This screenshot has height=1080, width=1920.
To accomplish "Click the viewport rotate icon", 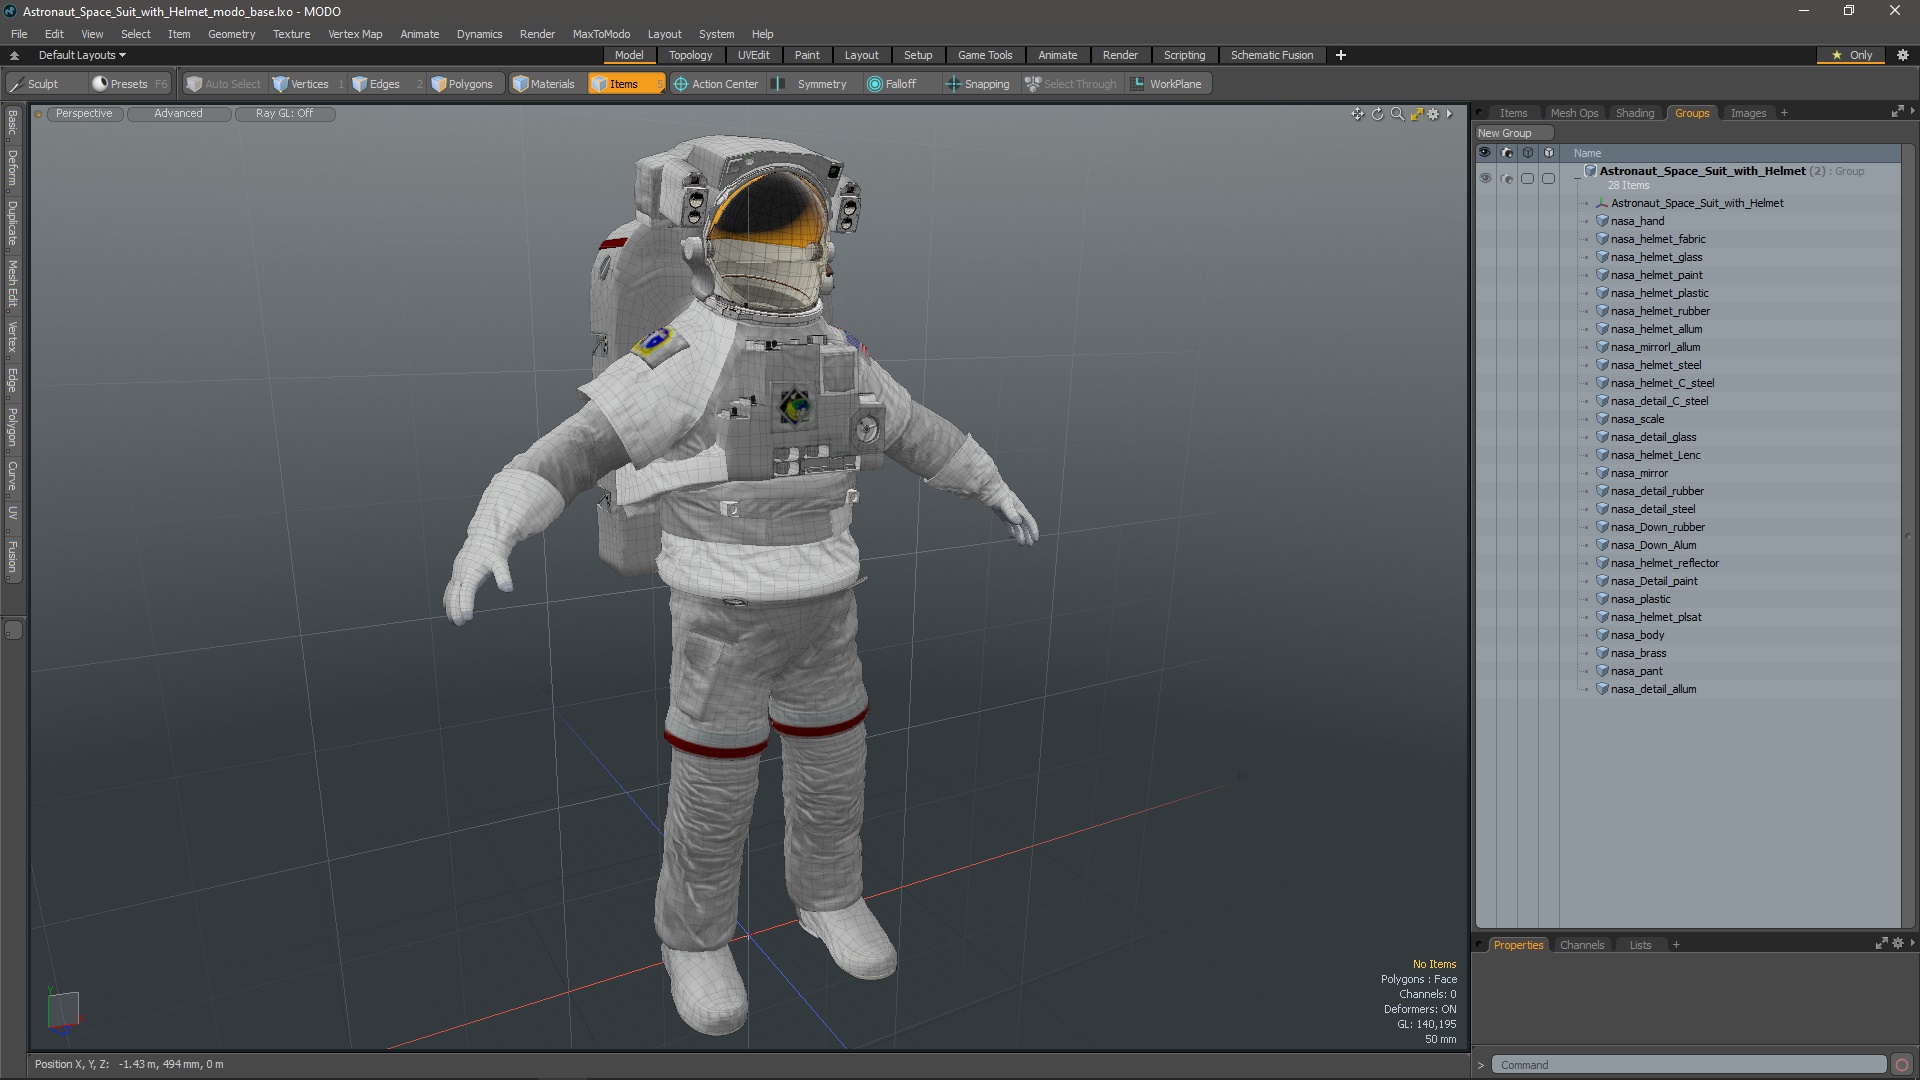I will coord(1377,114).
